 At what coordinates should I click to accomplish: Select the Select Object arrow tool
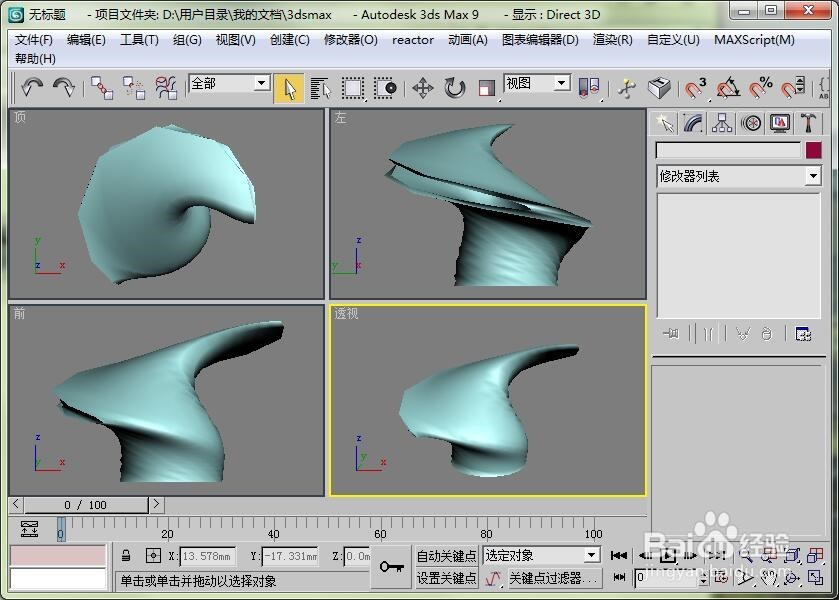click(288, 88)
